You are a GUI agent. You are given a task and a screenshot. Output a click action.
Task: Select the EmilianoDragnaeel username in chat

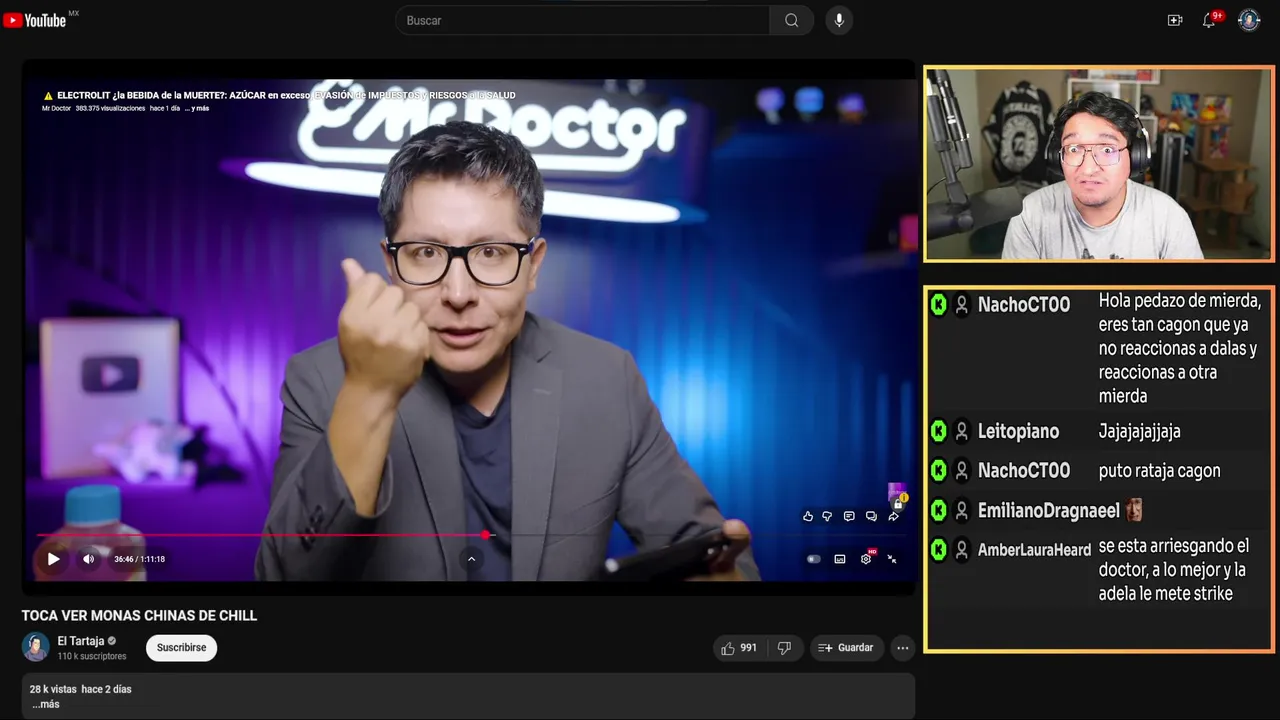[1049, 511]
